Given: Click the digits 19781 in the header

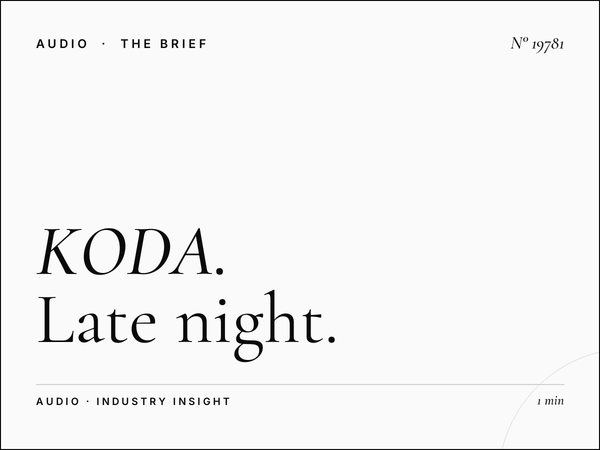Looking at the screenshot, I should 548,44.
